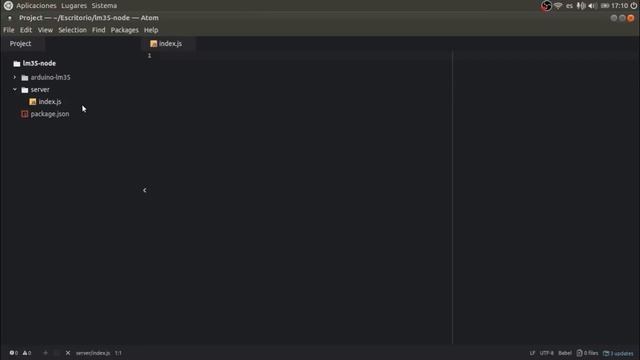640x360 pixels.
Task: Open the Edit menu
Action: (x=26, y=30)
